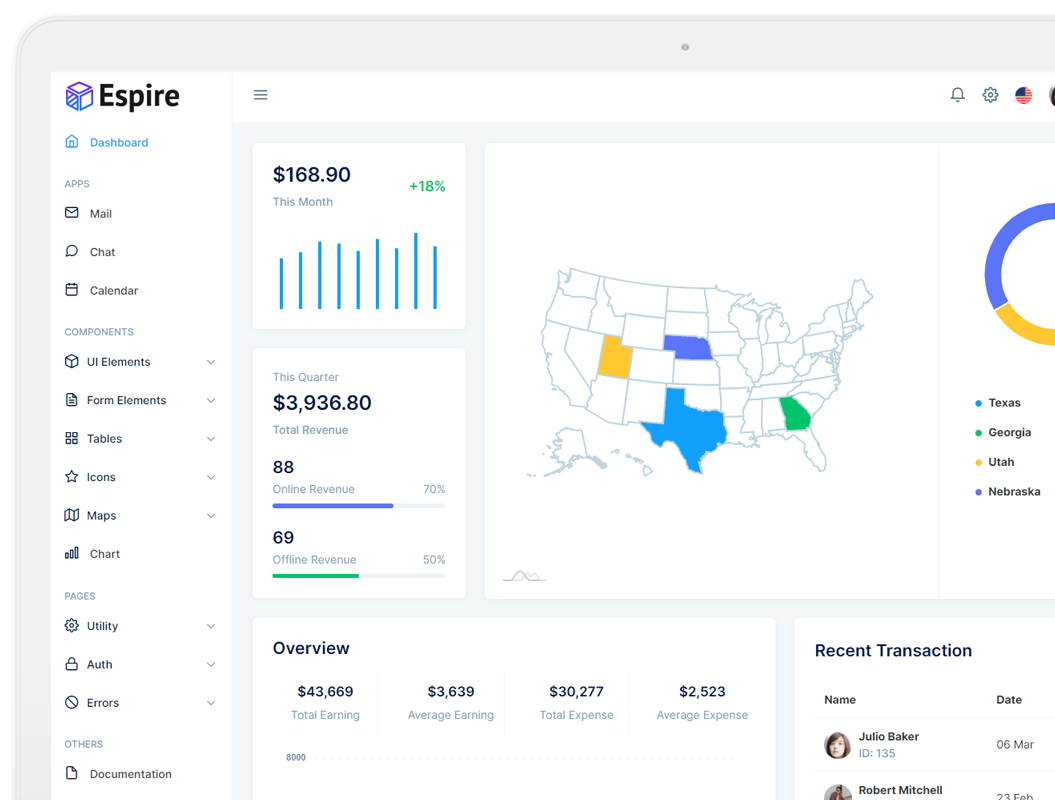Click the Errors prohibited-circle icon
This screenshot has width=1055, height=800.
(71, 702)
